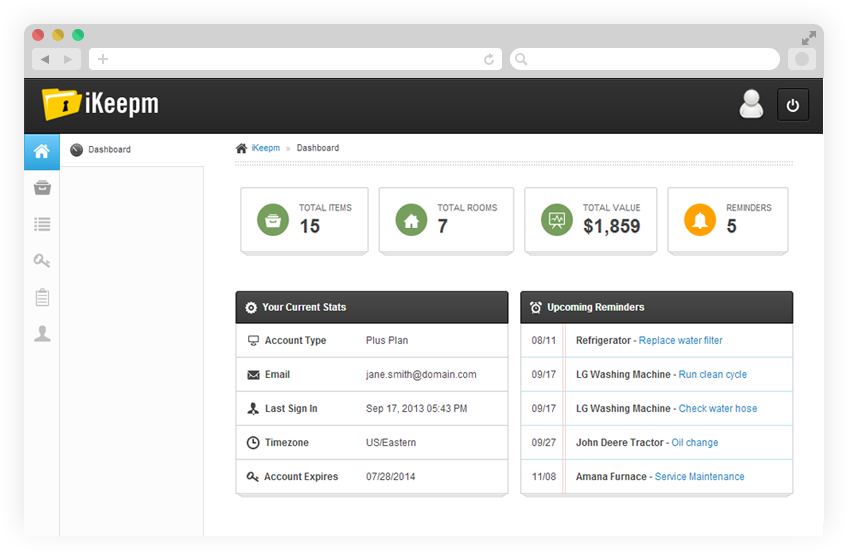Open the user profile avatar icon
Viewport: 848px width, 553px height.
pyautogui.click(x=751, y=104)
